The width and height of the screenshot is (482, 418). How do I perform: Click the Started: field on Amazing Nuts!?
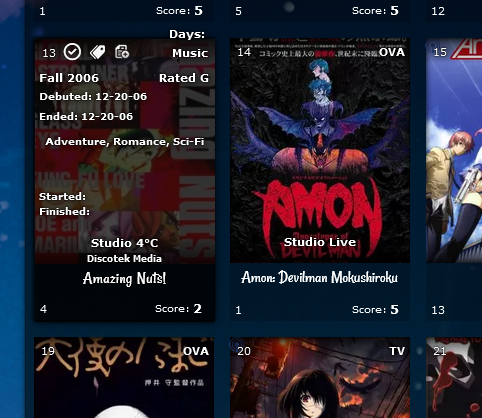[x=62, y=197]
